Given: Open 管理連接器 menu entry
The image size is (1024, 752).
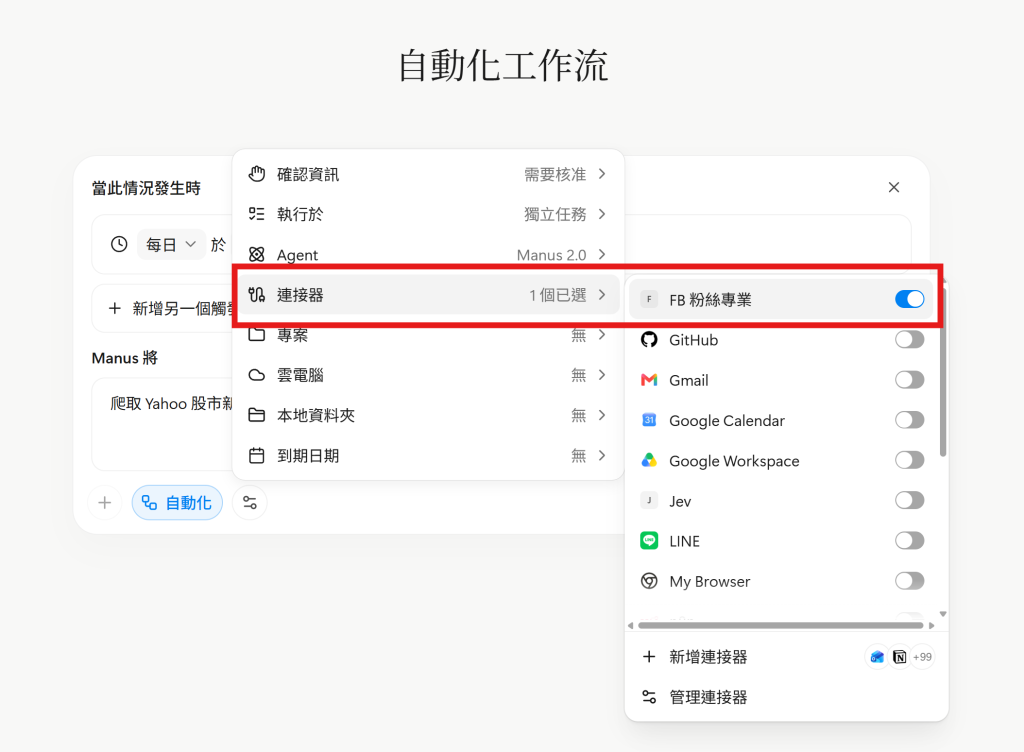Looking at the screenshot, I should 786,697.
